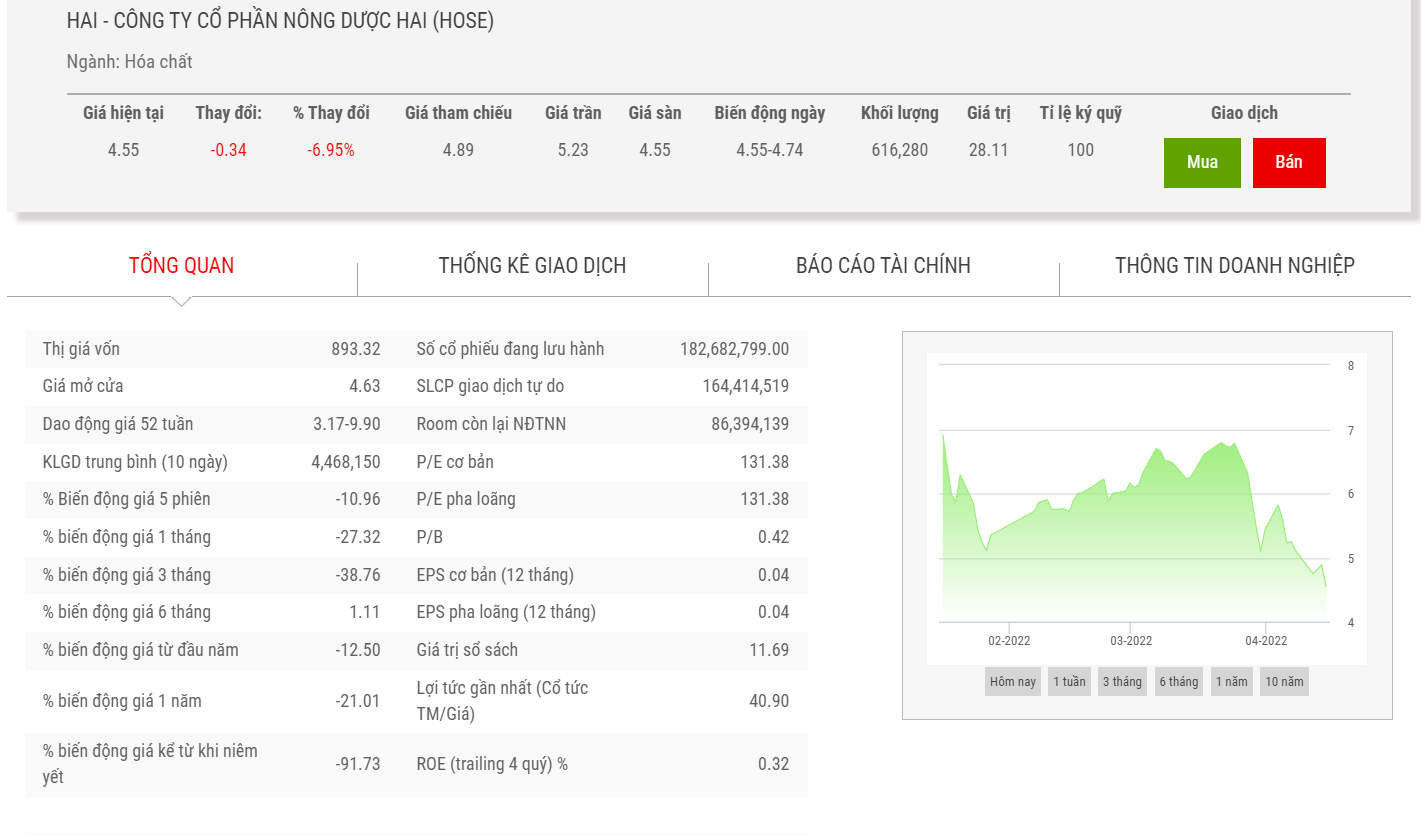Set chart range to Hôm nay
The height and width of the screenshot is (835, 1421).
tap(1012, 682)
